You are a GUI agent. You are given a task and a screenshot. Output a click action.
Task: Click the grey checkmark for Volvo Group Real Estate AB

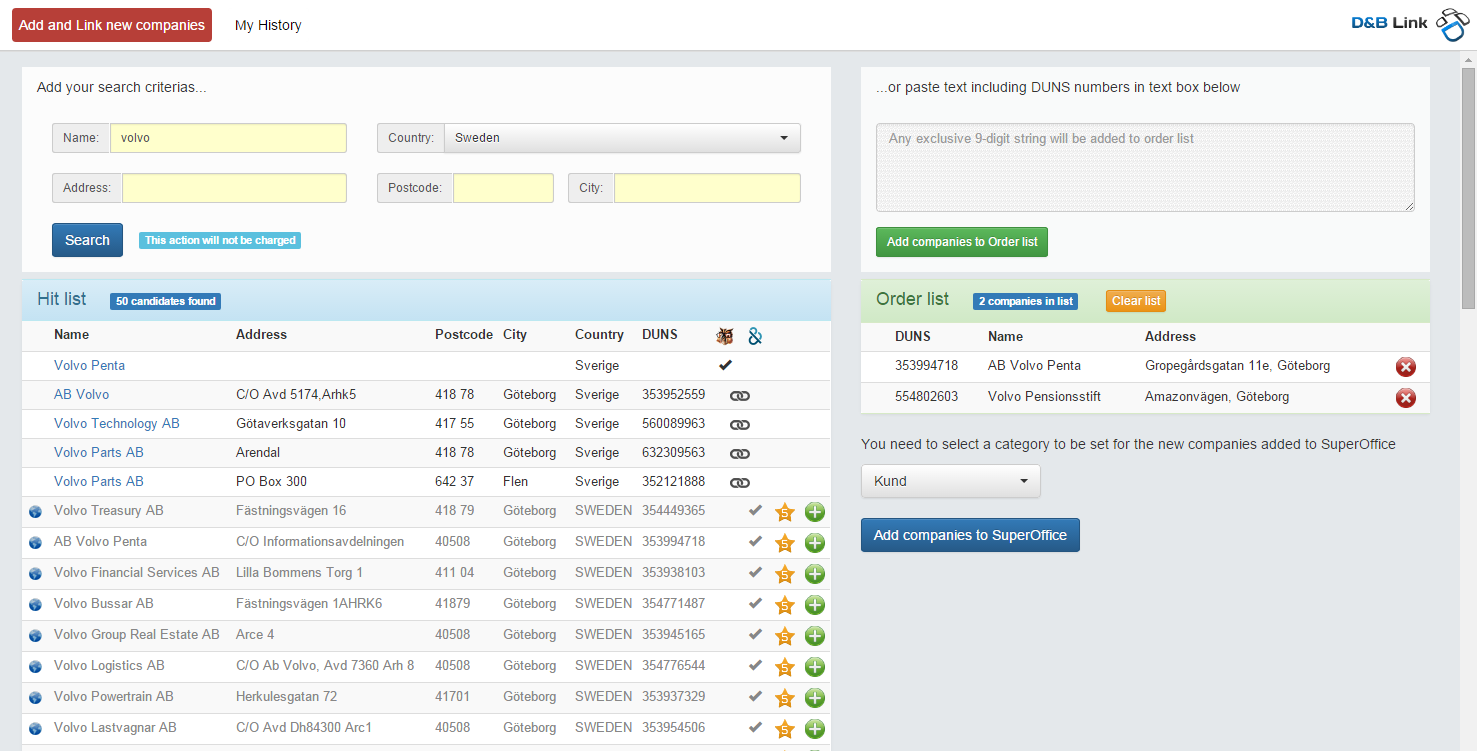pyautogui.click(x=755, y=634)
